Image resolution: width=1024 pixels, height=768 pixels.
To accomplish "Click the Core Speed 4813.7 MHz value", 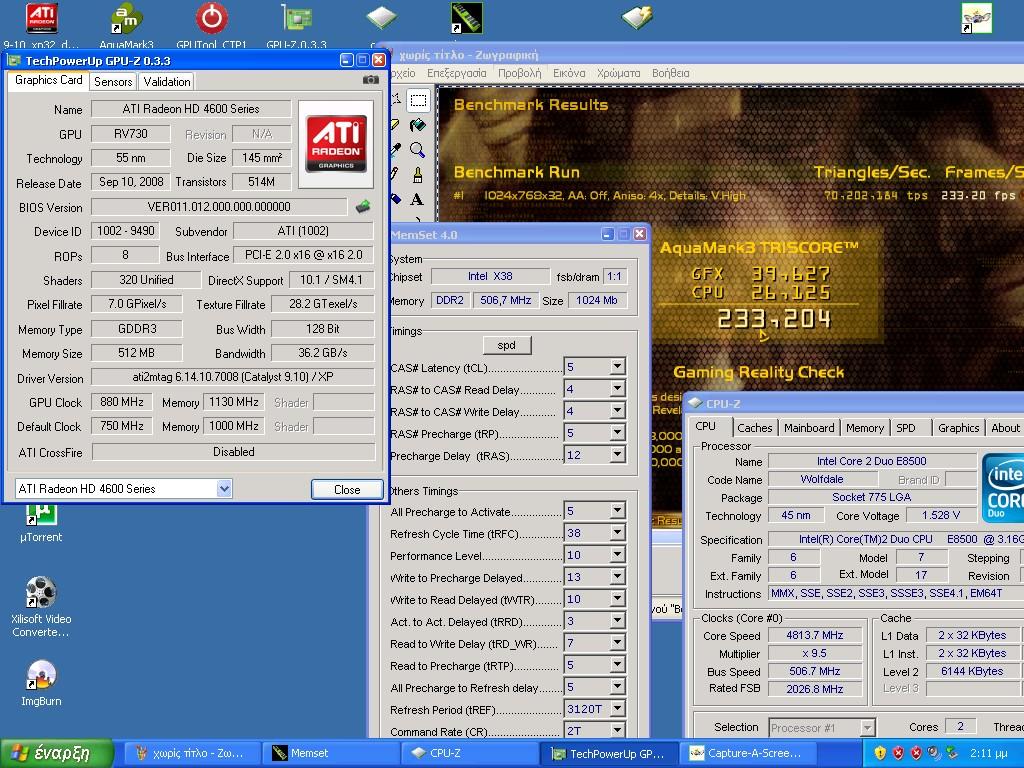I will (x=814, y=635).
